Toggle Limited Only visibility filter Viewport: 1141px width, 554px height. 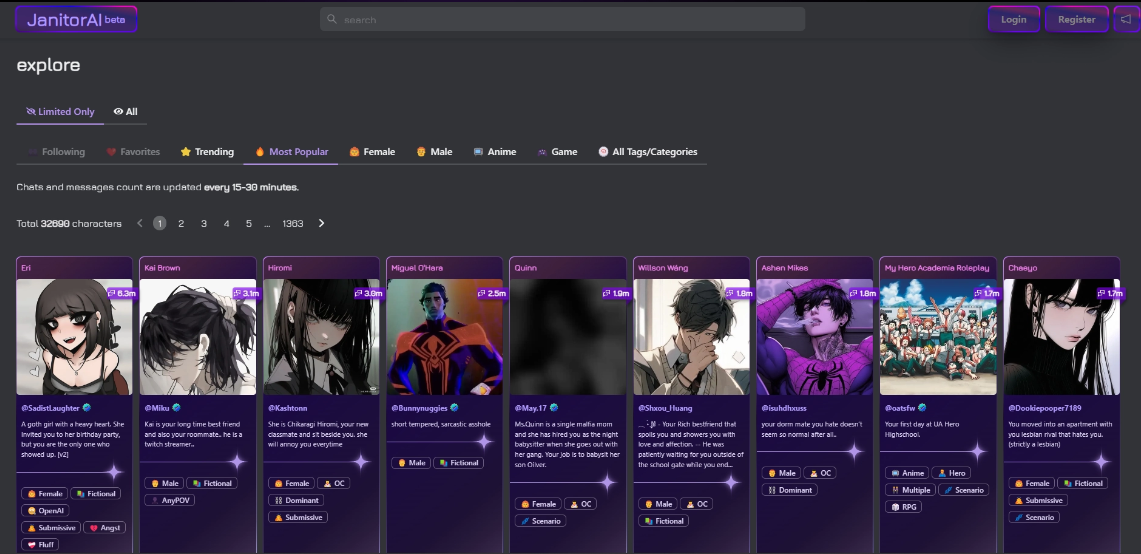[60, 111]
